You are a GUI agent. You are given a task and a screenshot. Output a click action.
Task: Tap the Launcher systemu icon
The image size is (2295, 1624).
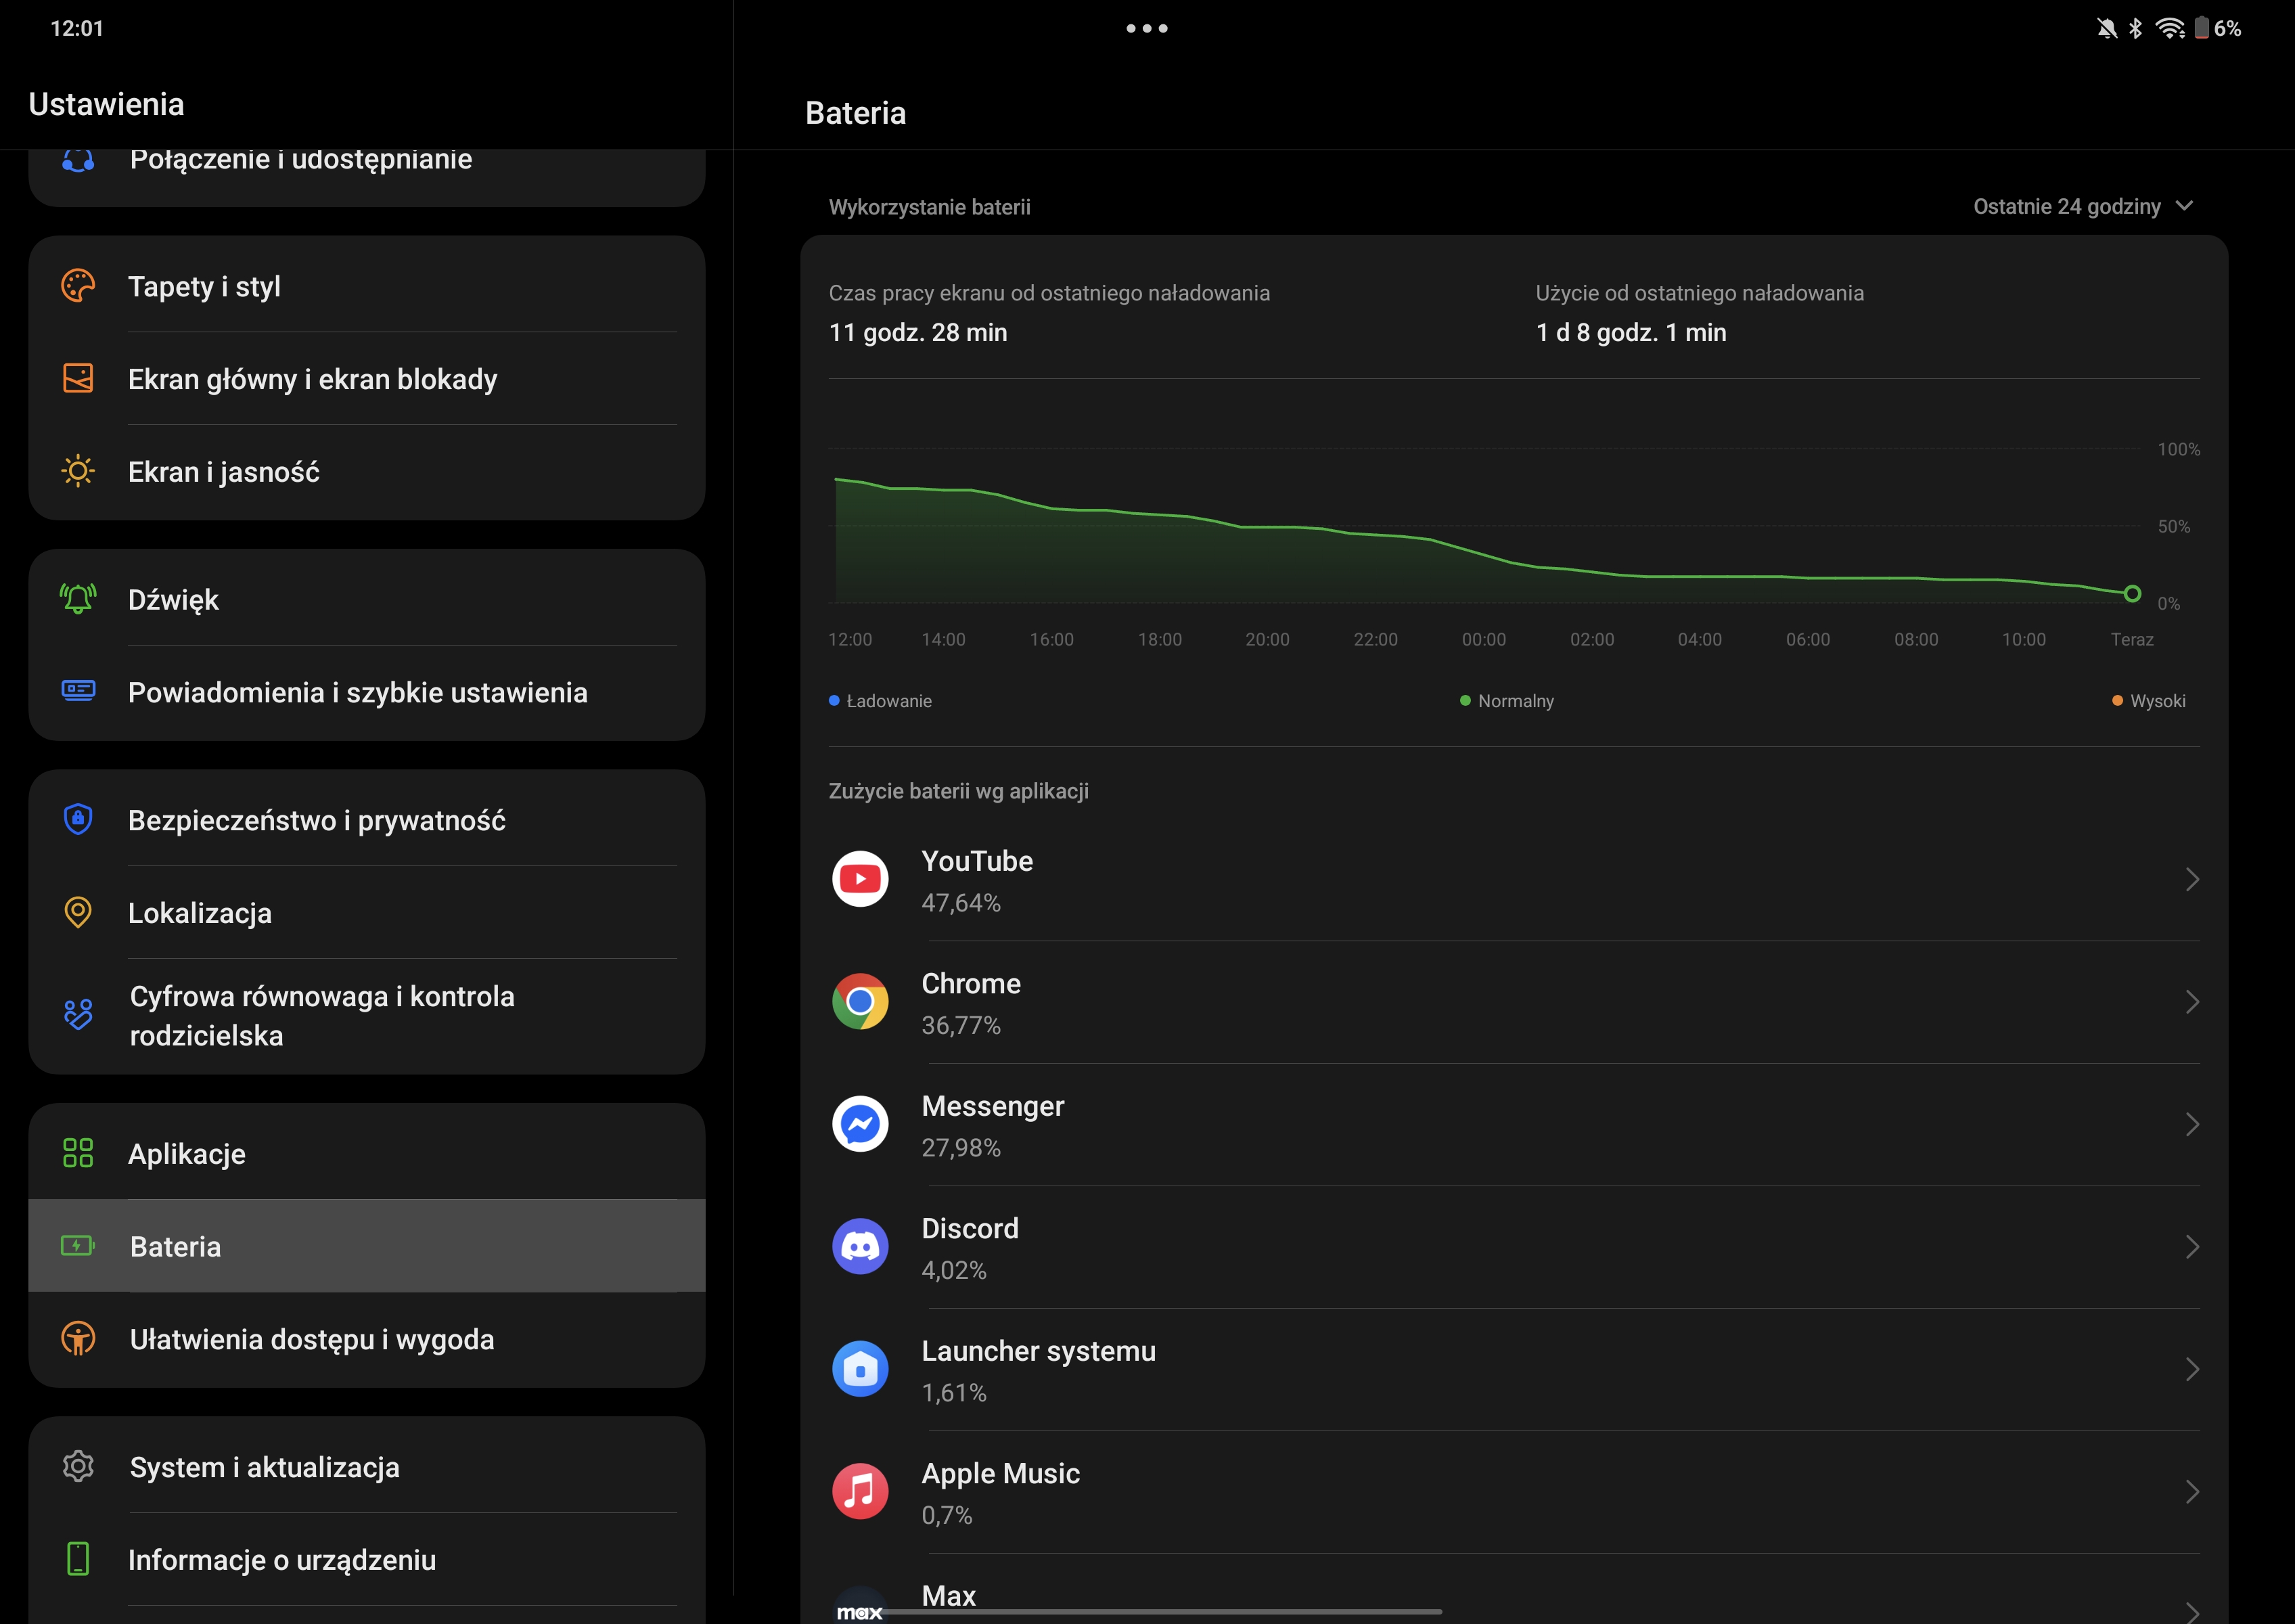(x=860, y=1369)
